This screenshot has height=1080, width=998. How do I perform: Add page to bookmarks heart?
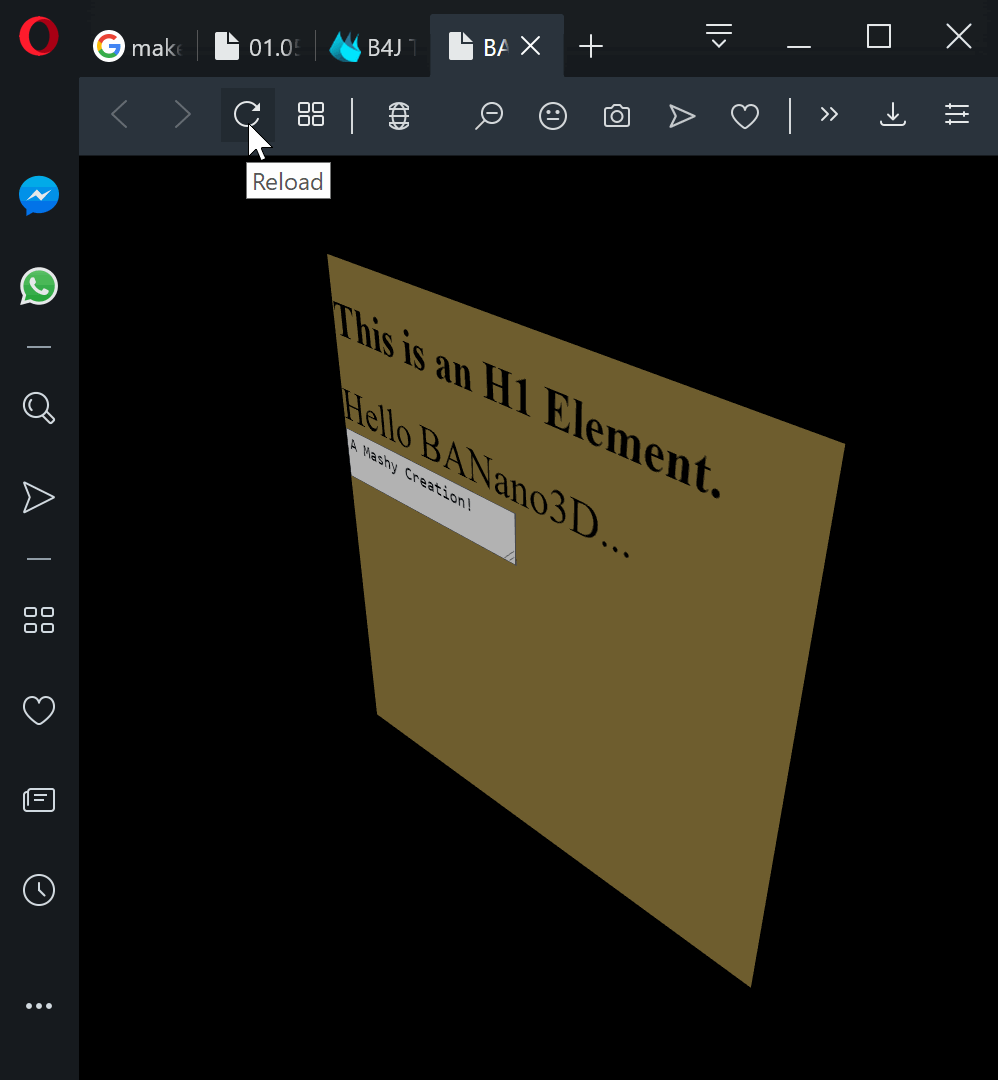pos(745,116)
